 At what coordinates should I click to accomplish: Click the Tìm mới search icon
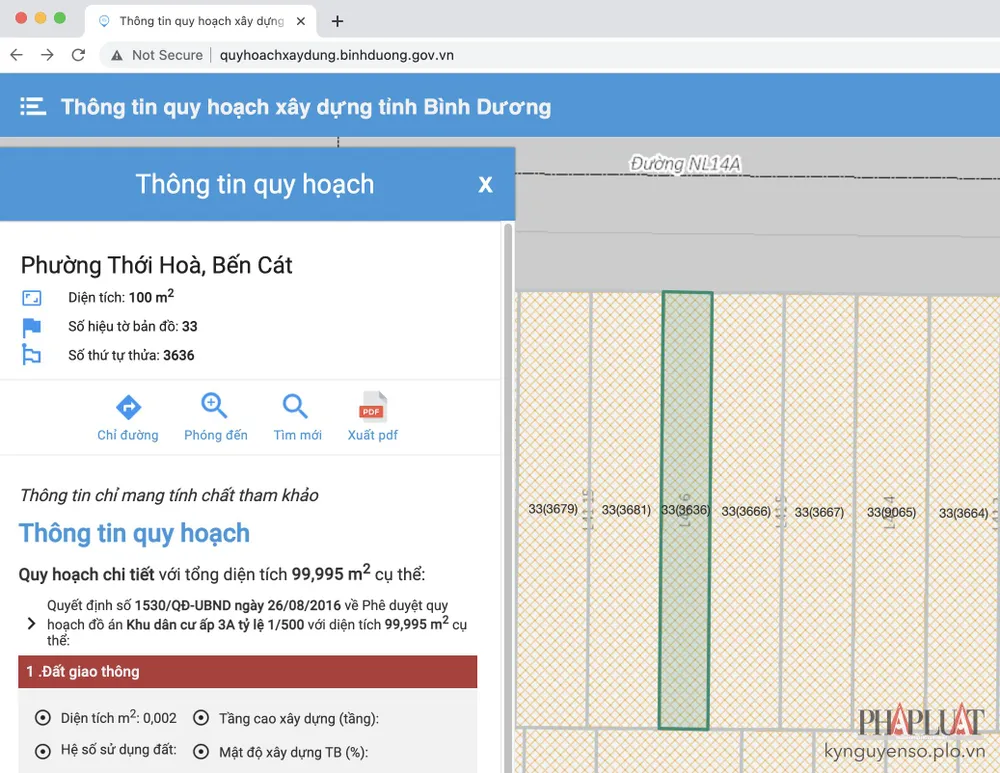pyautogui.click(x=296, y=407)
